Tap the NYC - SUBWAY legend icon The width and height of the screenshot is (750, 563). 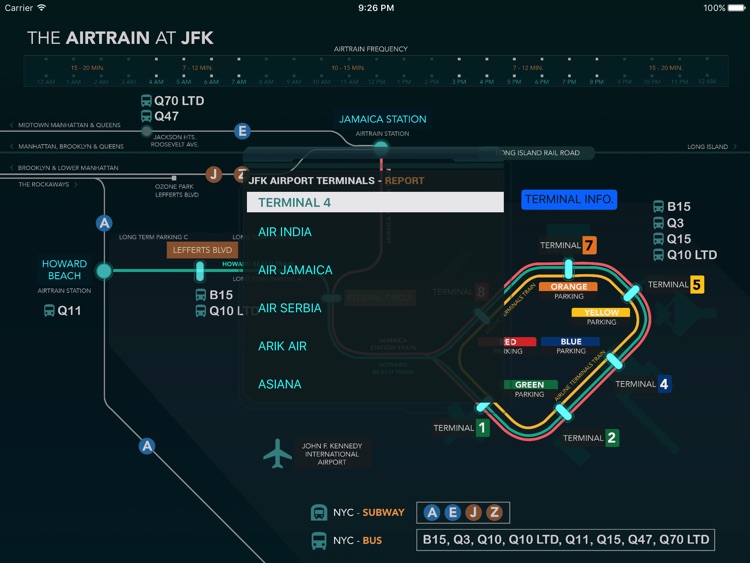point(319,512)
